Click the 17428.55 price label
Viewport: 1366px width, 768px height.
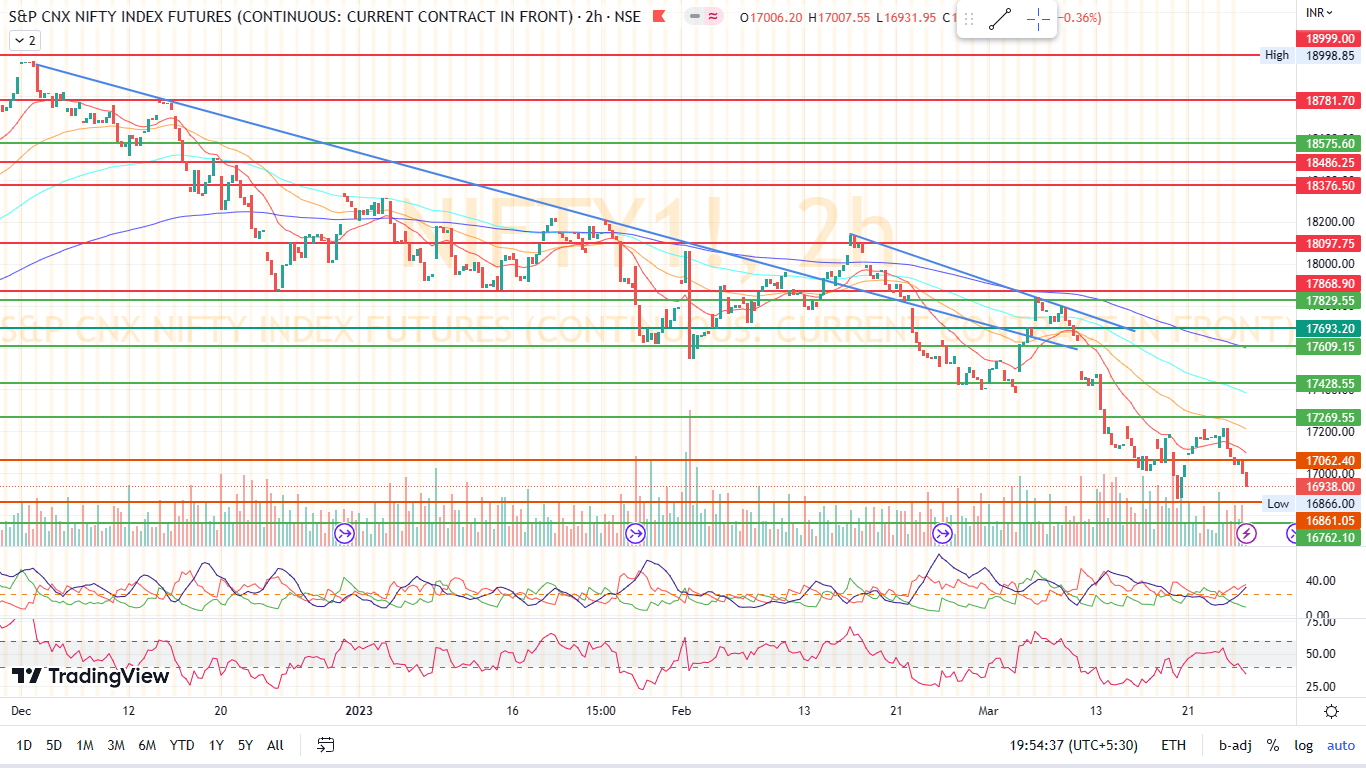[1330, 383]
